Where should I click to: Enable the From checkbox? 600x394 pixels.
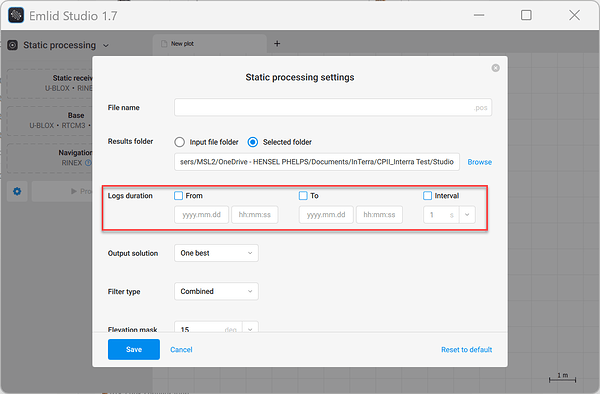pyautogui.click(x=178, y=195)
